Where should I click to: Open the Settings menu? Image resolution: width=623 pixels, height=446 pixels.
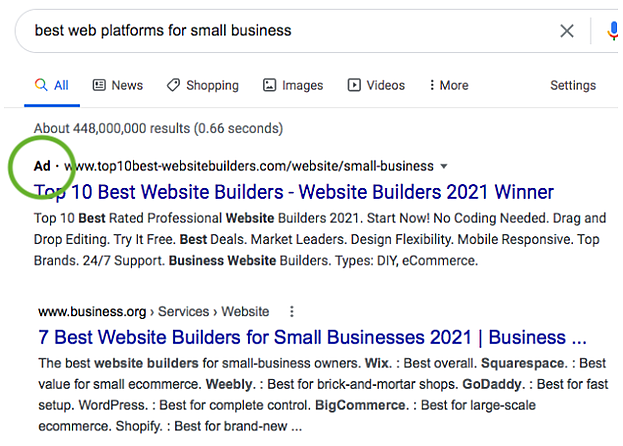pos(573,85)
